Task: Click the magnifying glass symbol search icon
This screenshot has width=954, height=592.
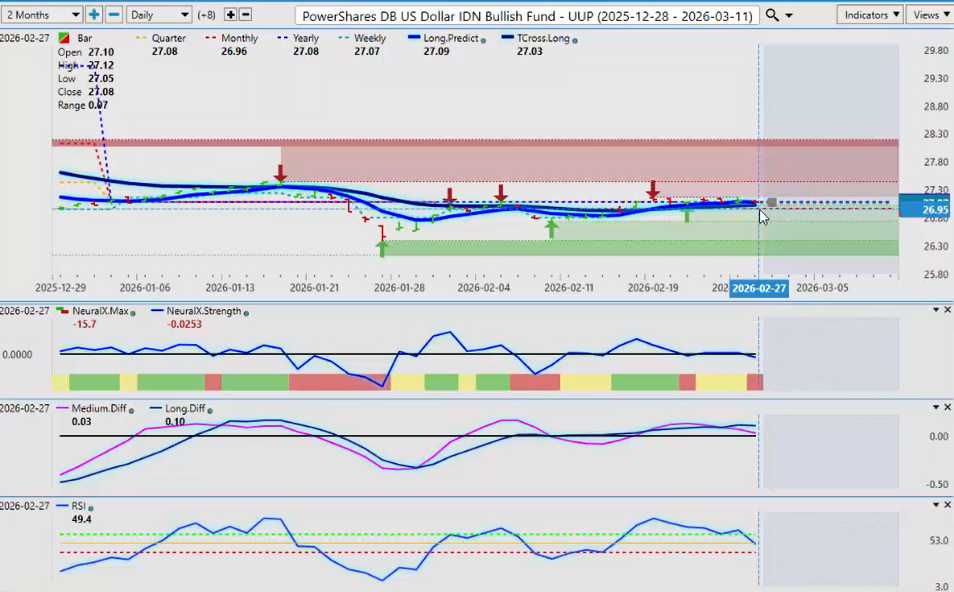Action: coord(772,15)
